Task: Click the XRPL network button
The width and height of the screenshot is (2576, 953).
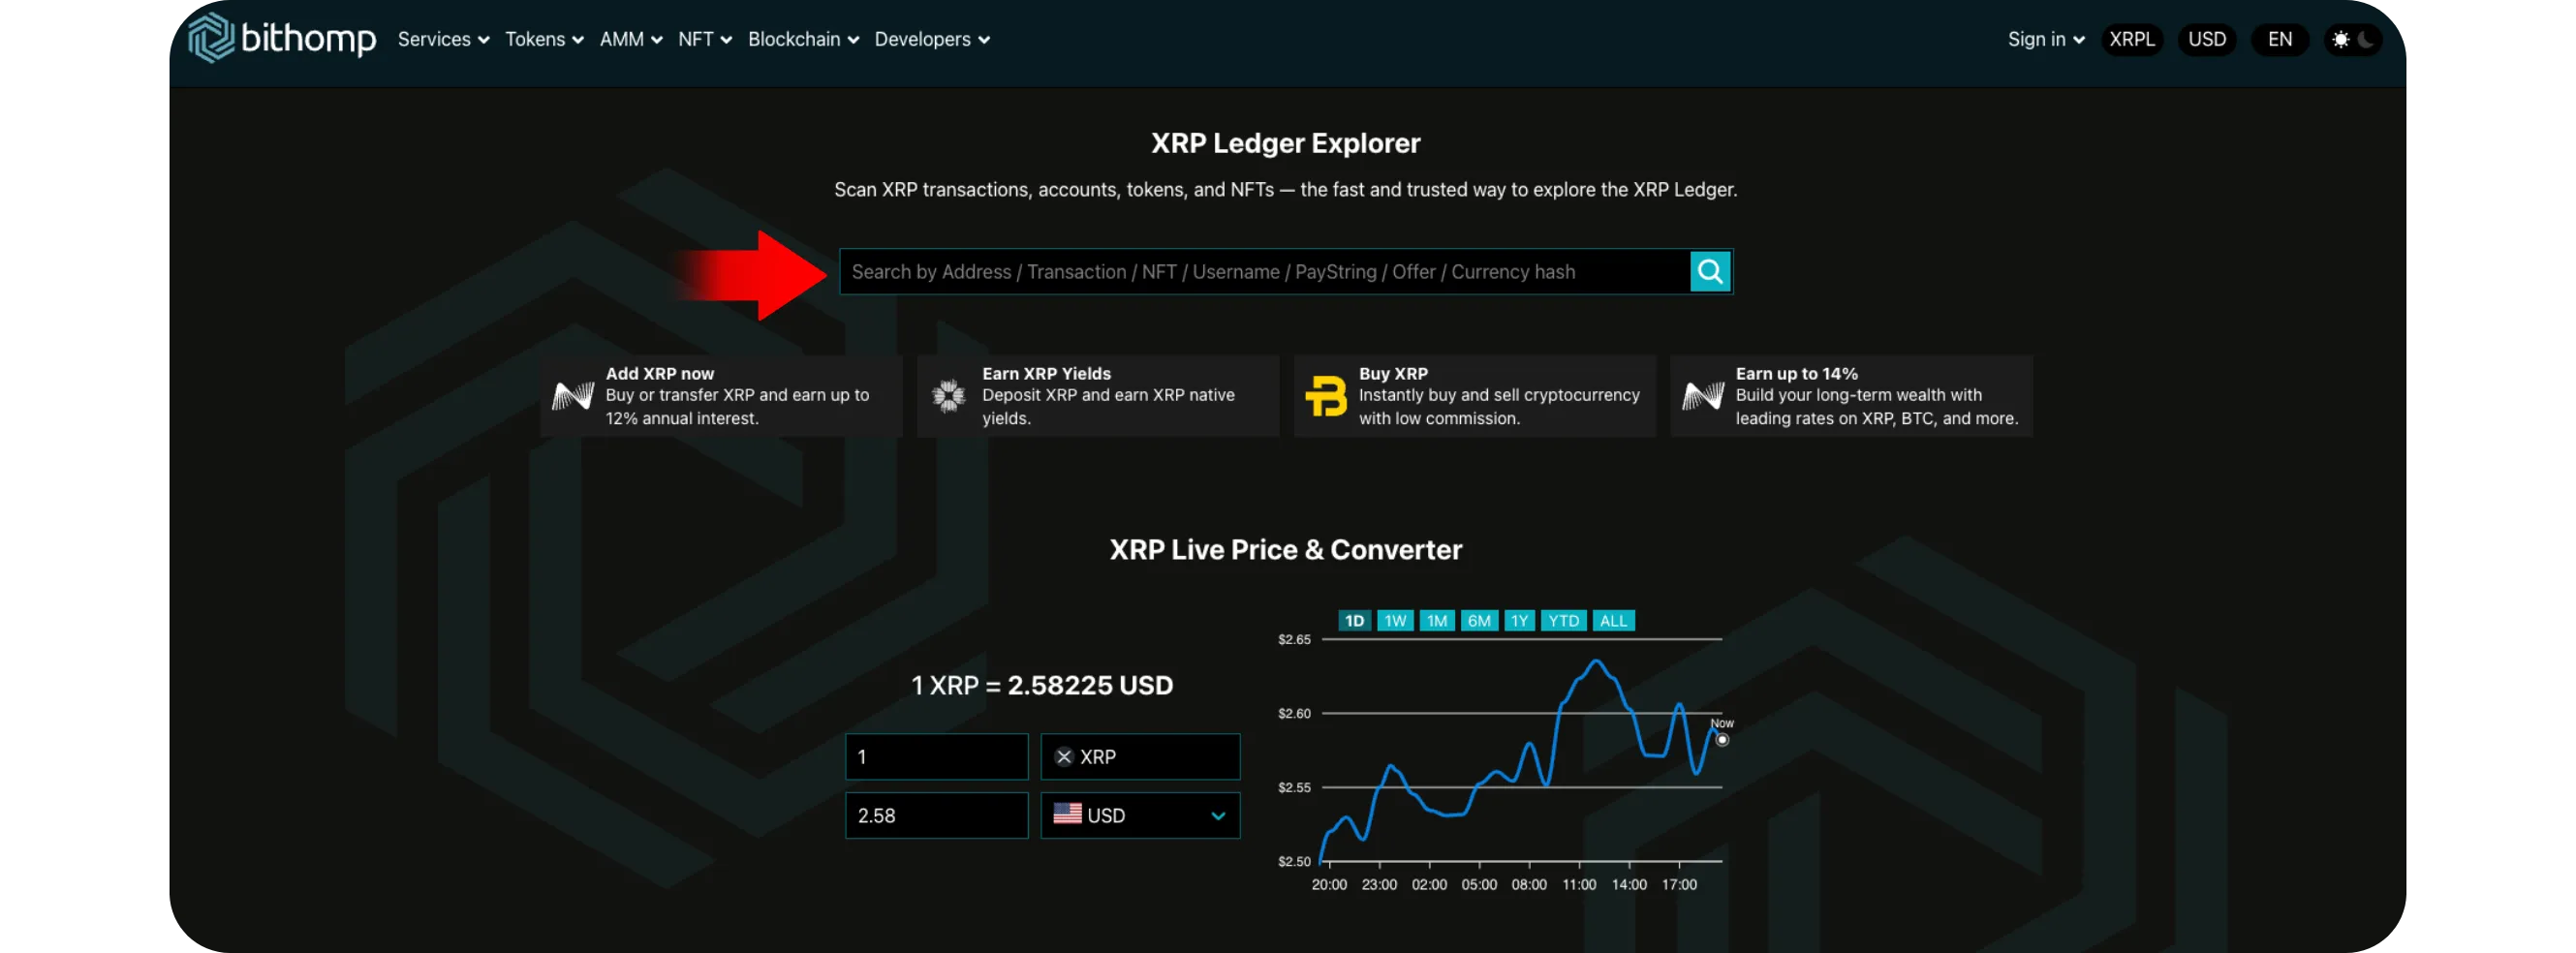Action: [x=2131, y=40]
